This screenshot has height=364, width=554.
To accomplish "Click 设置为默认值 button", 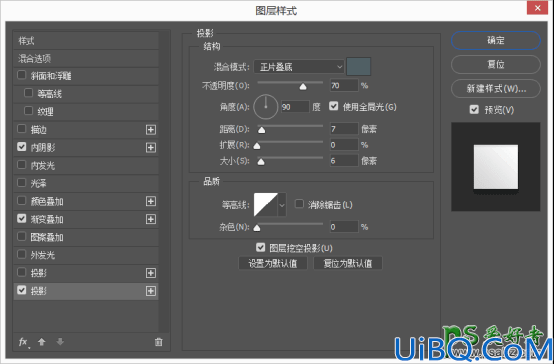I will click(273, 263).
